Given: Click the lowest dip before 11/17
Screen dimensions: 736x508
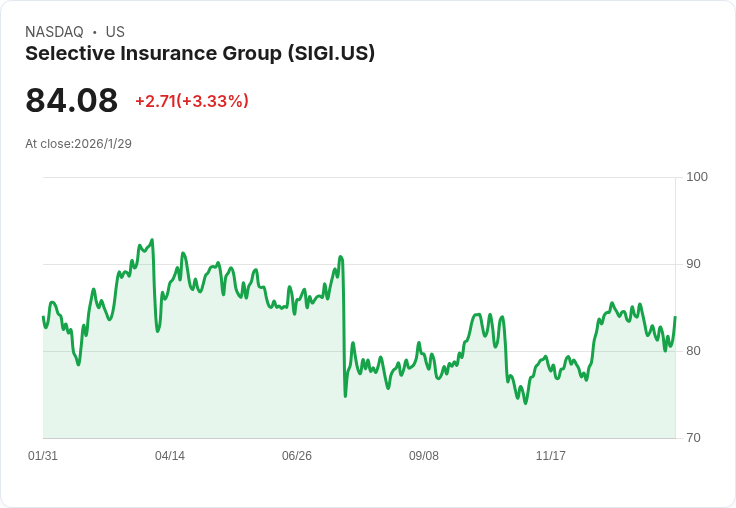Looking at the screenshot, I should [x=525, y=403].
